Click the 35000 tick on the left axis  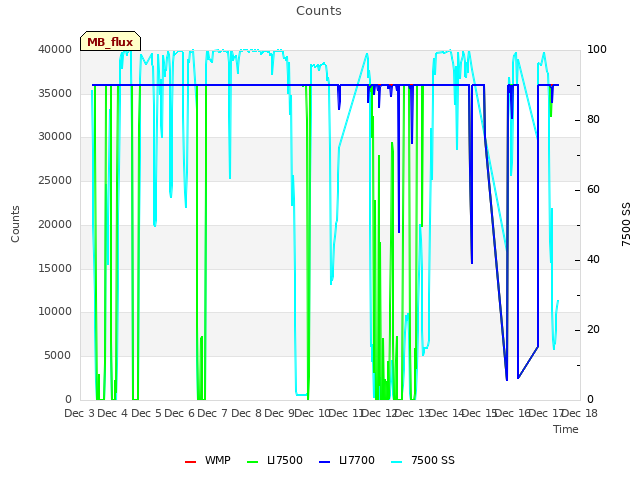click(55, 93)
